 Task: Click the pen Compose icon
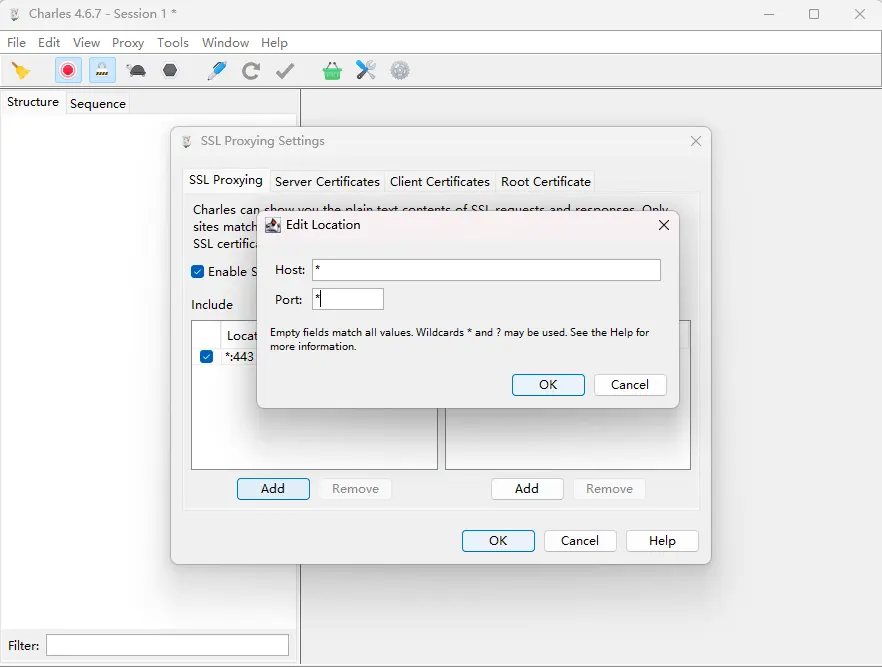click(217, 71)
